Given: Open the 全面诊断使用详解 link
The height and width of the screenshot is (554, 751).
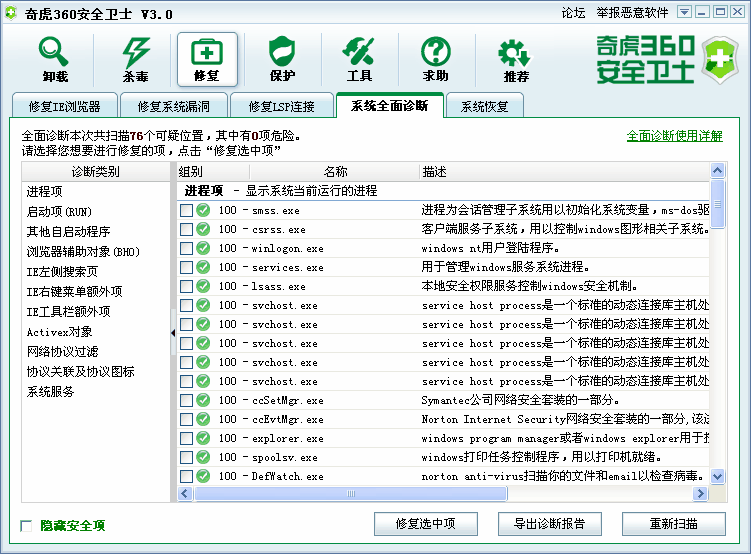Looking at the screenshot, I should [x=674, y=136].
